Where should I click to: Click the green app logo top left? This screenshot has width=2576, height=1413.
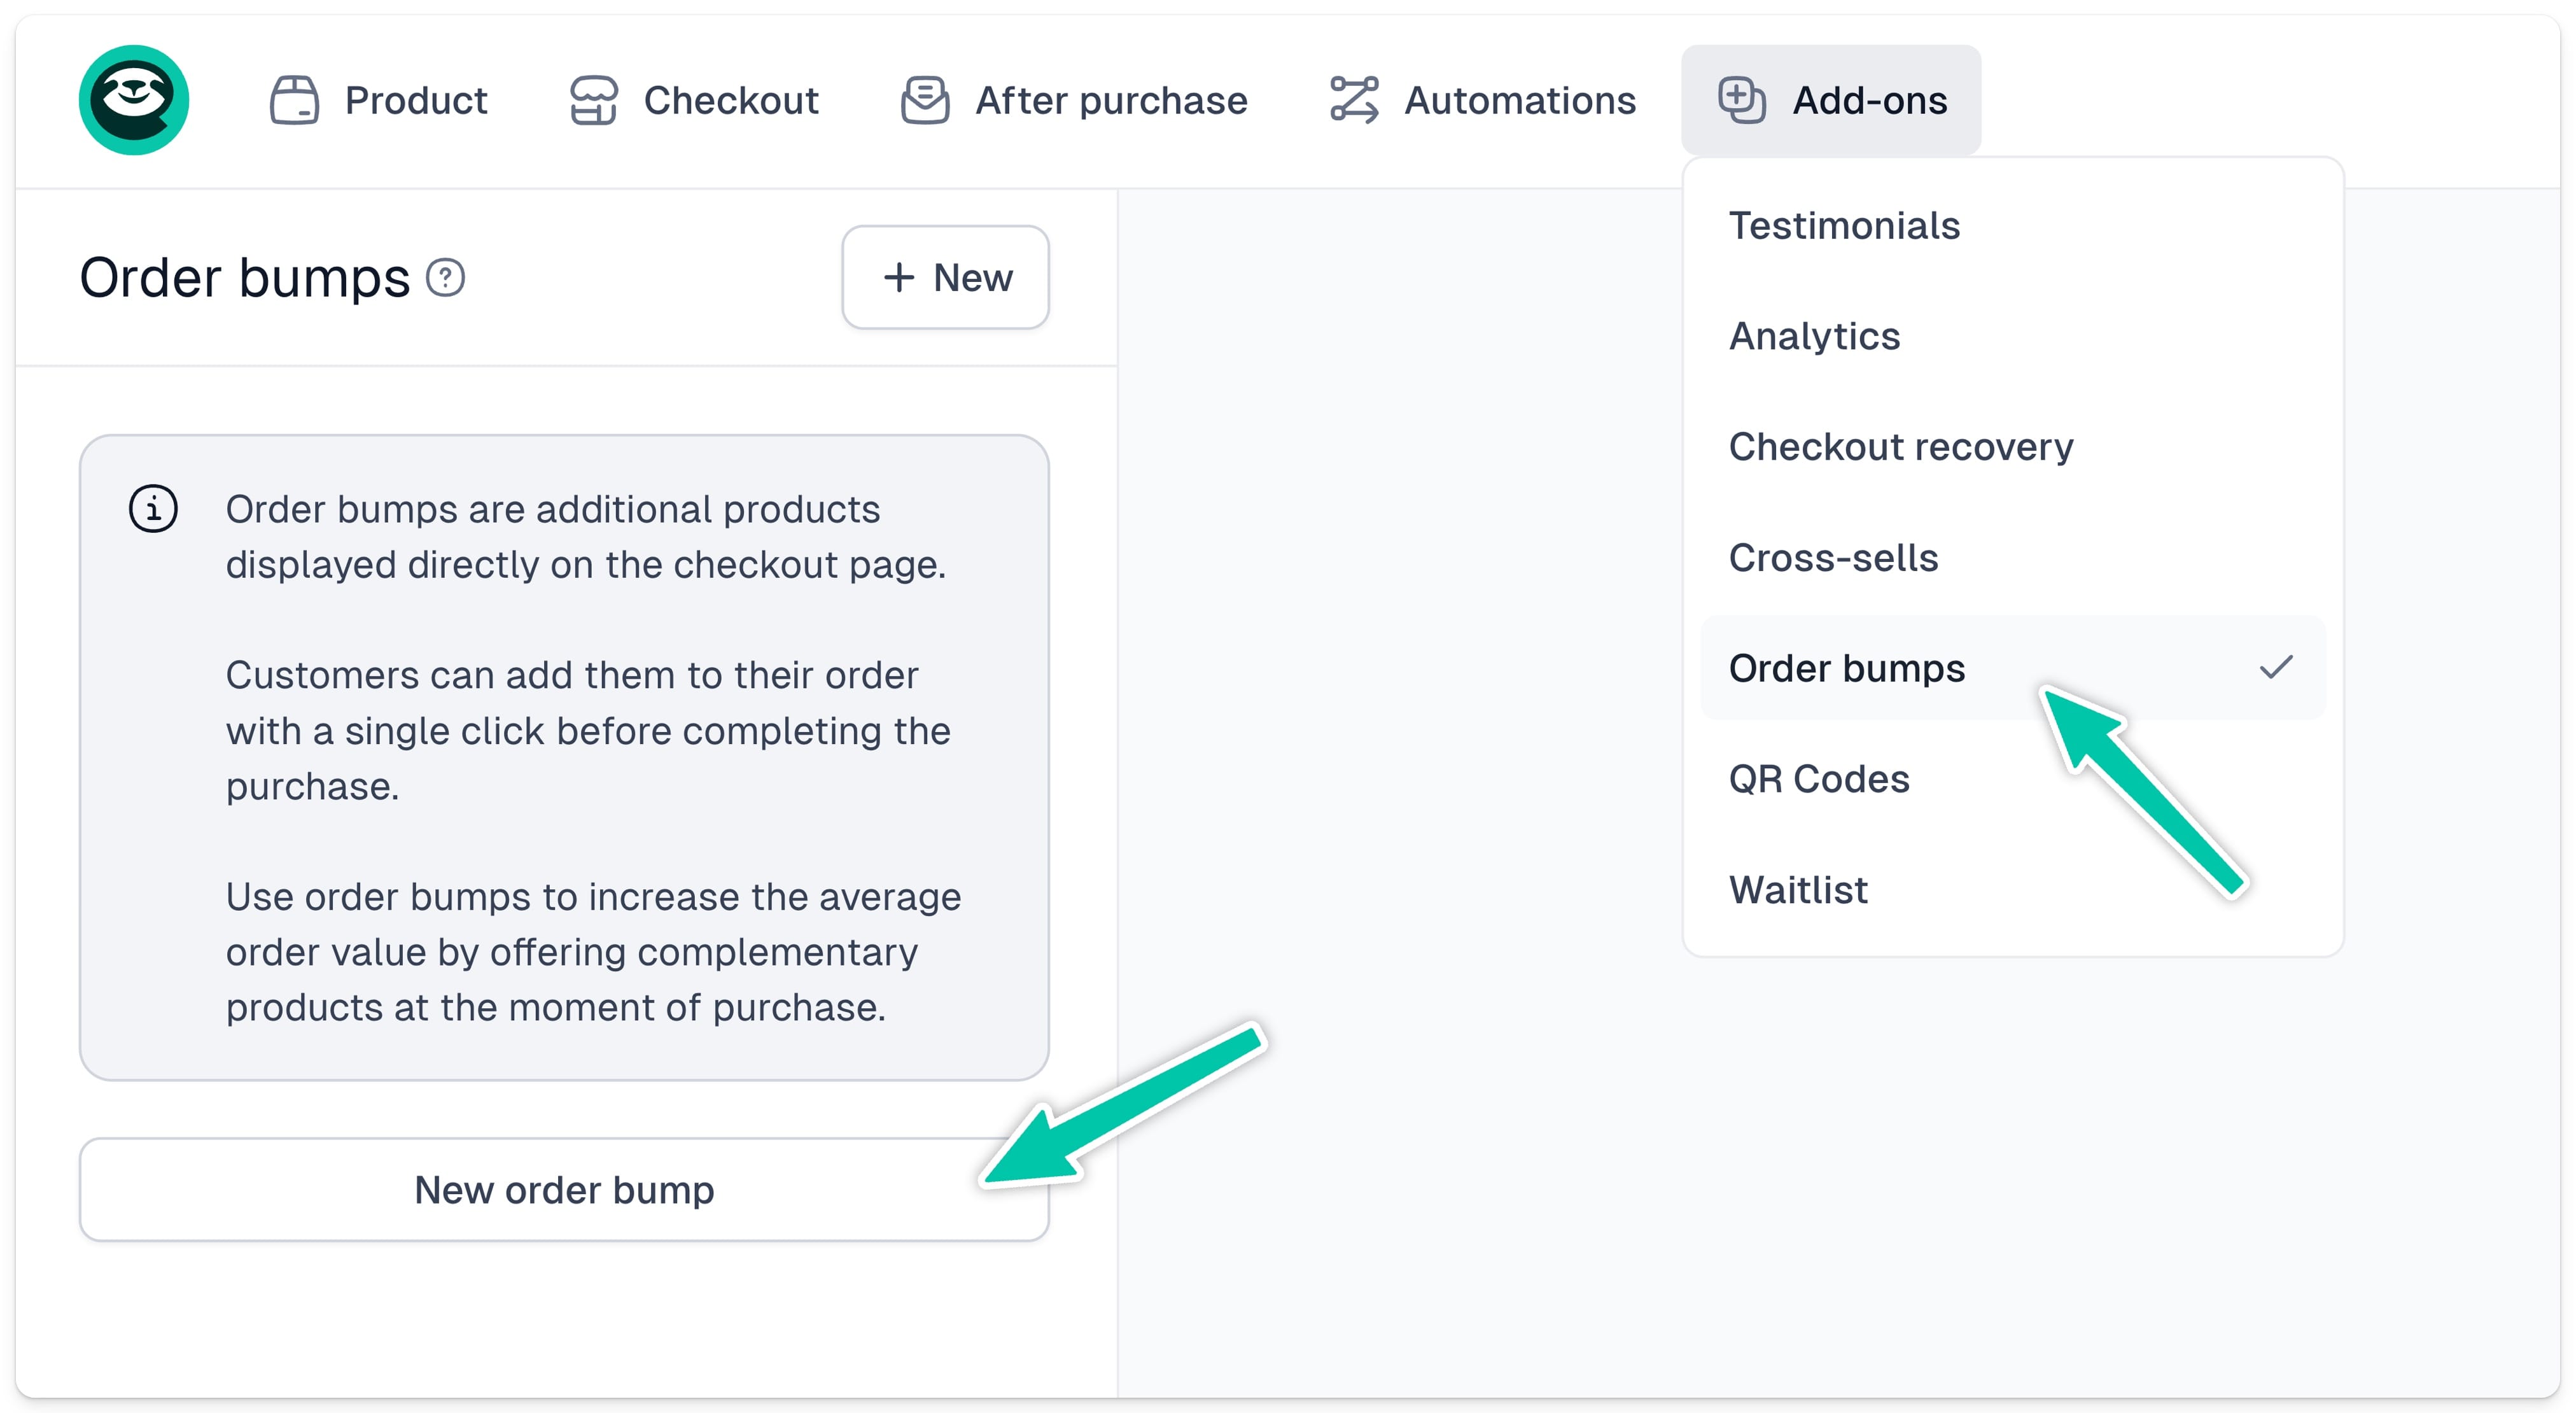click(x=137, y=98)
